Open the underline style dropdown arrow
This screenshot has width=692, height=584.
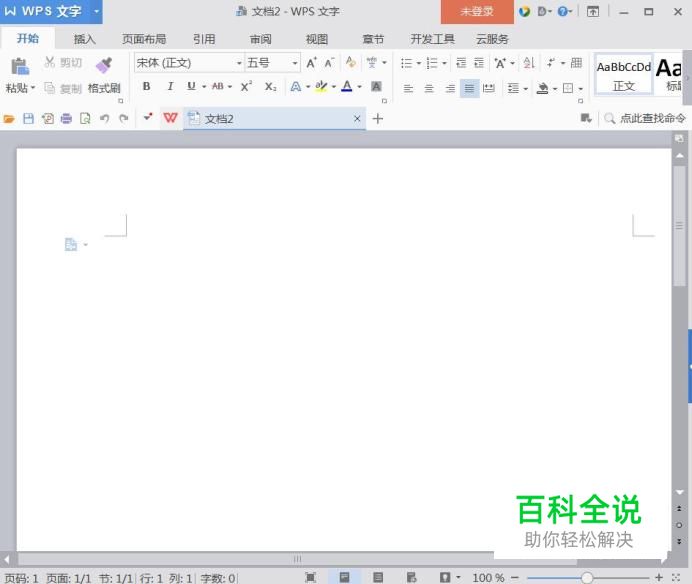click(x=204, y=87)
